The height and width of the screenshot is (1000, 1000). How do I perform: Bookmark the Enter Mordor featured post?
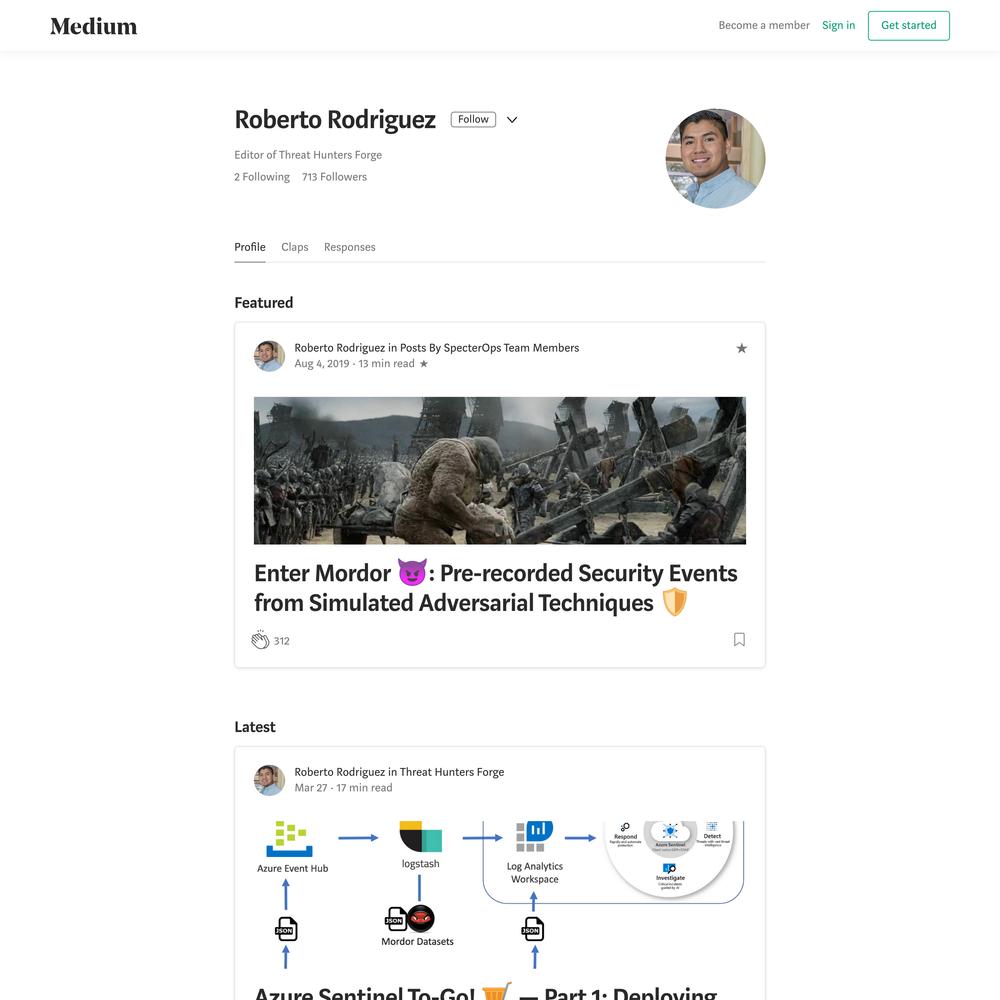[x=739, y=640]
